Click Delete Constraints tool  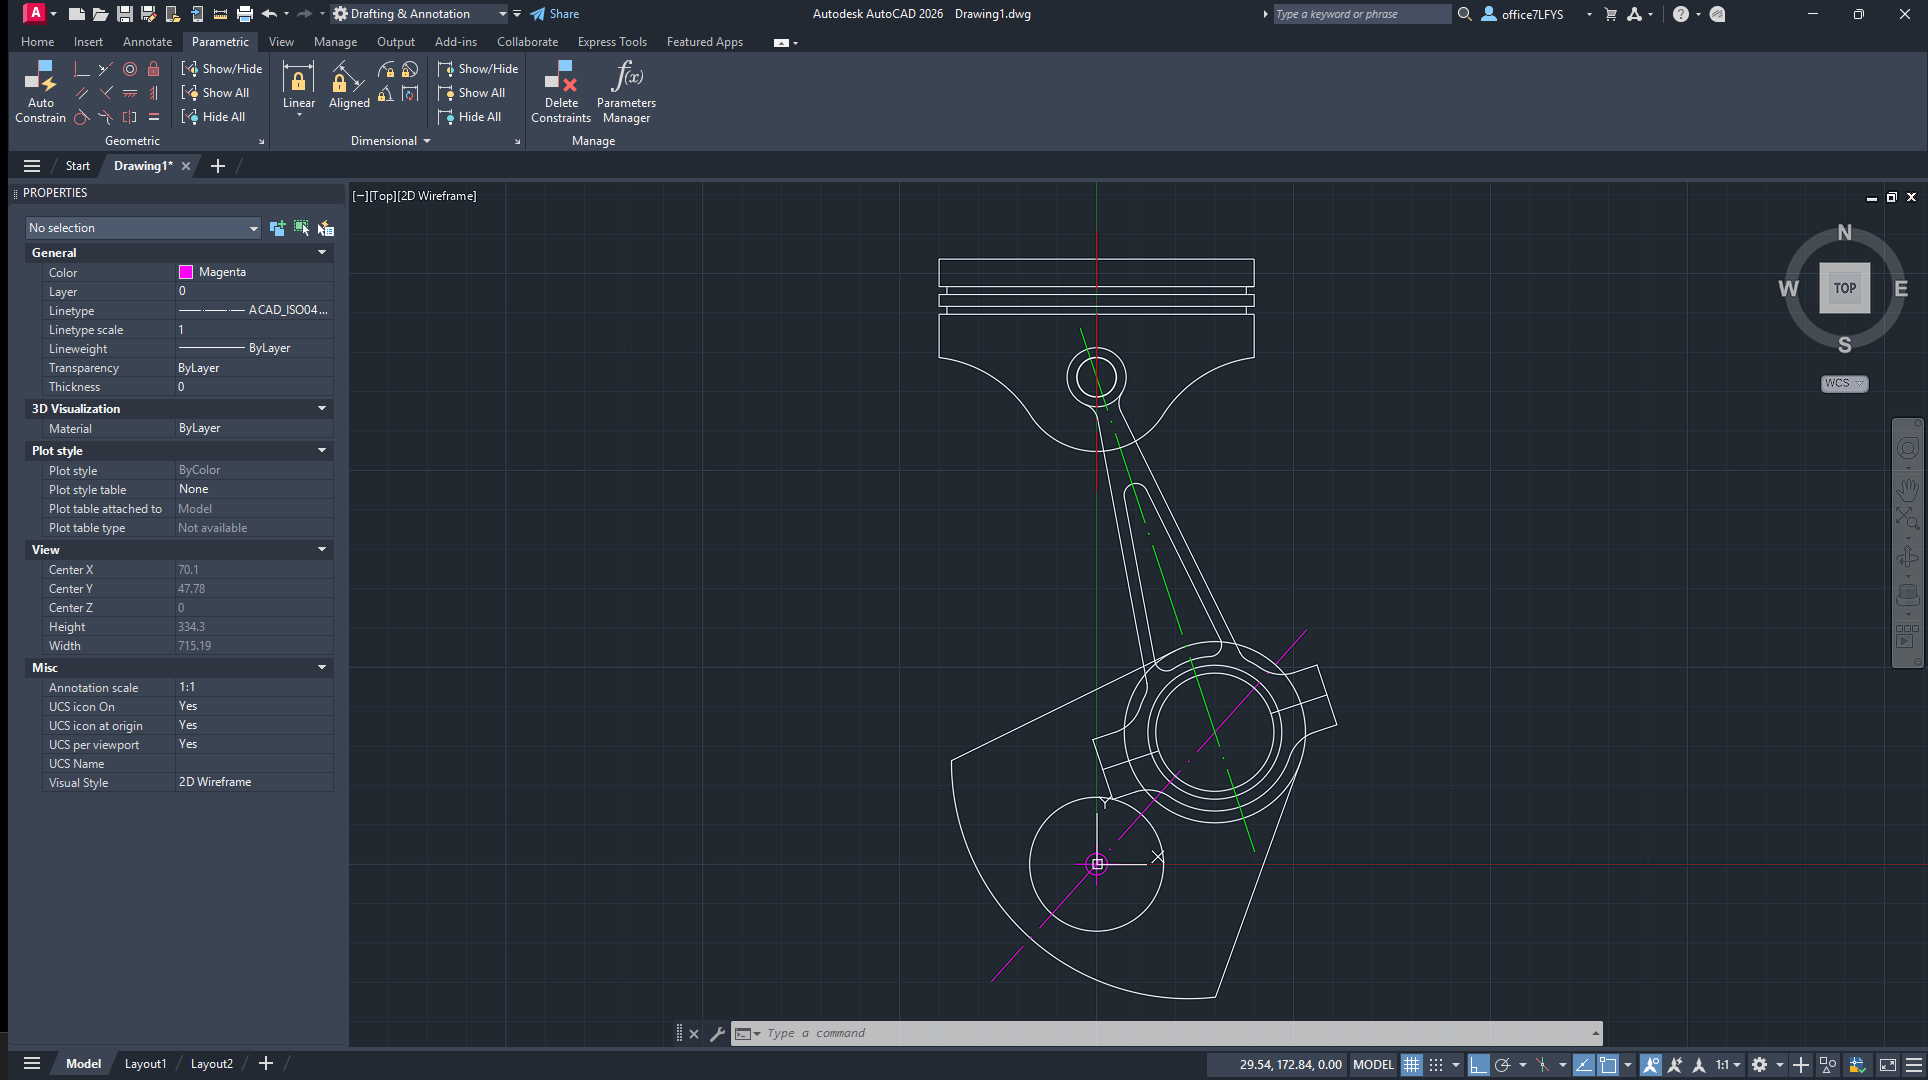point(561,91)
